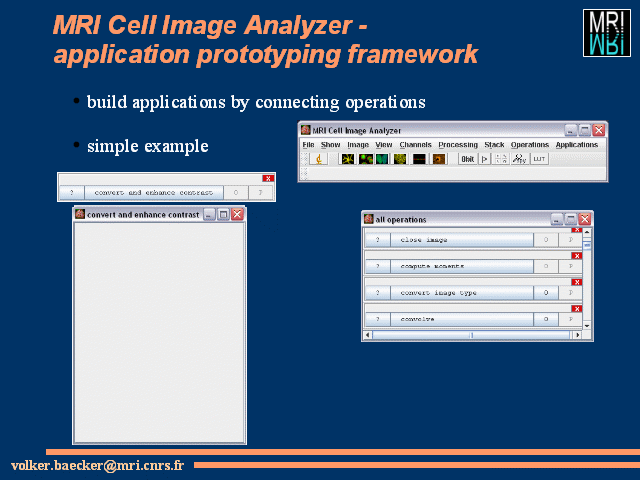The height and width of the screenshot is (480, 640).
Task: Open the Applications menu
Action: (x=576, y=144)
